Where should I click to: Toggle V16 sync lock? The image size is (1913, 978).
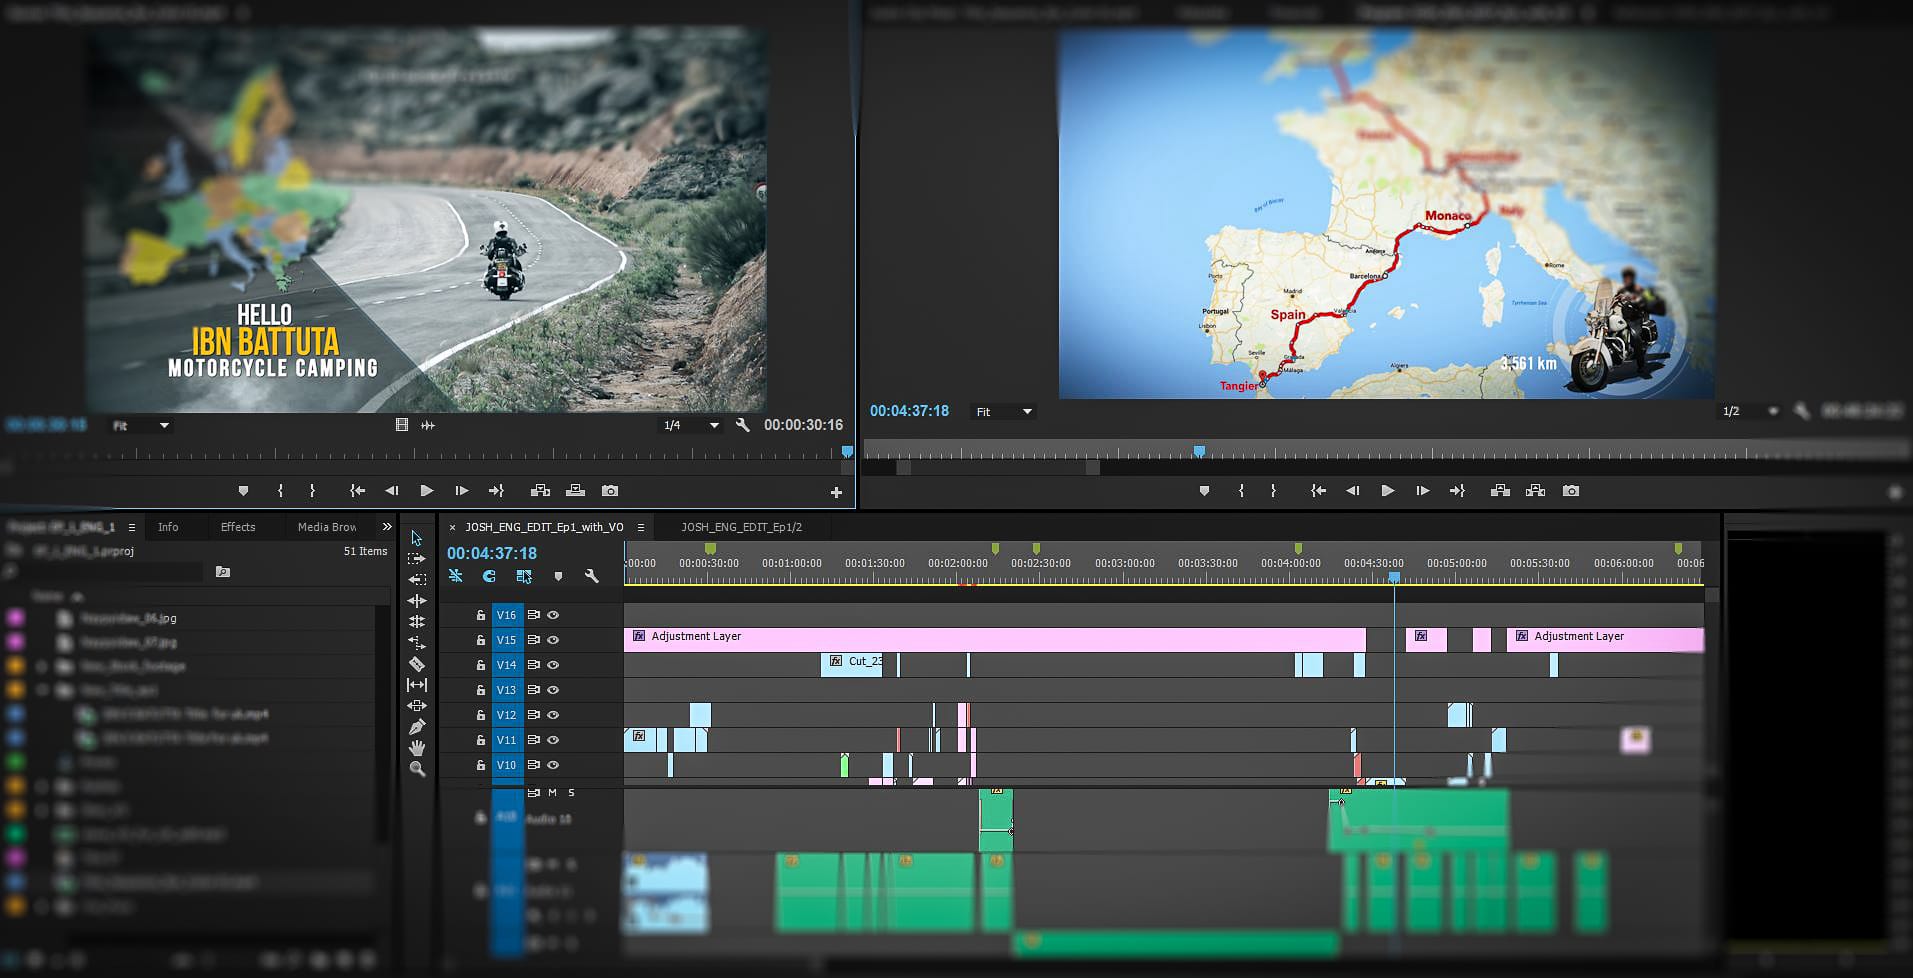point(534,615)
